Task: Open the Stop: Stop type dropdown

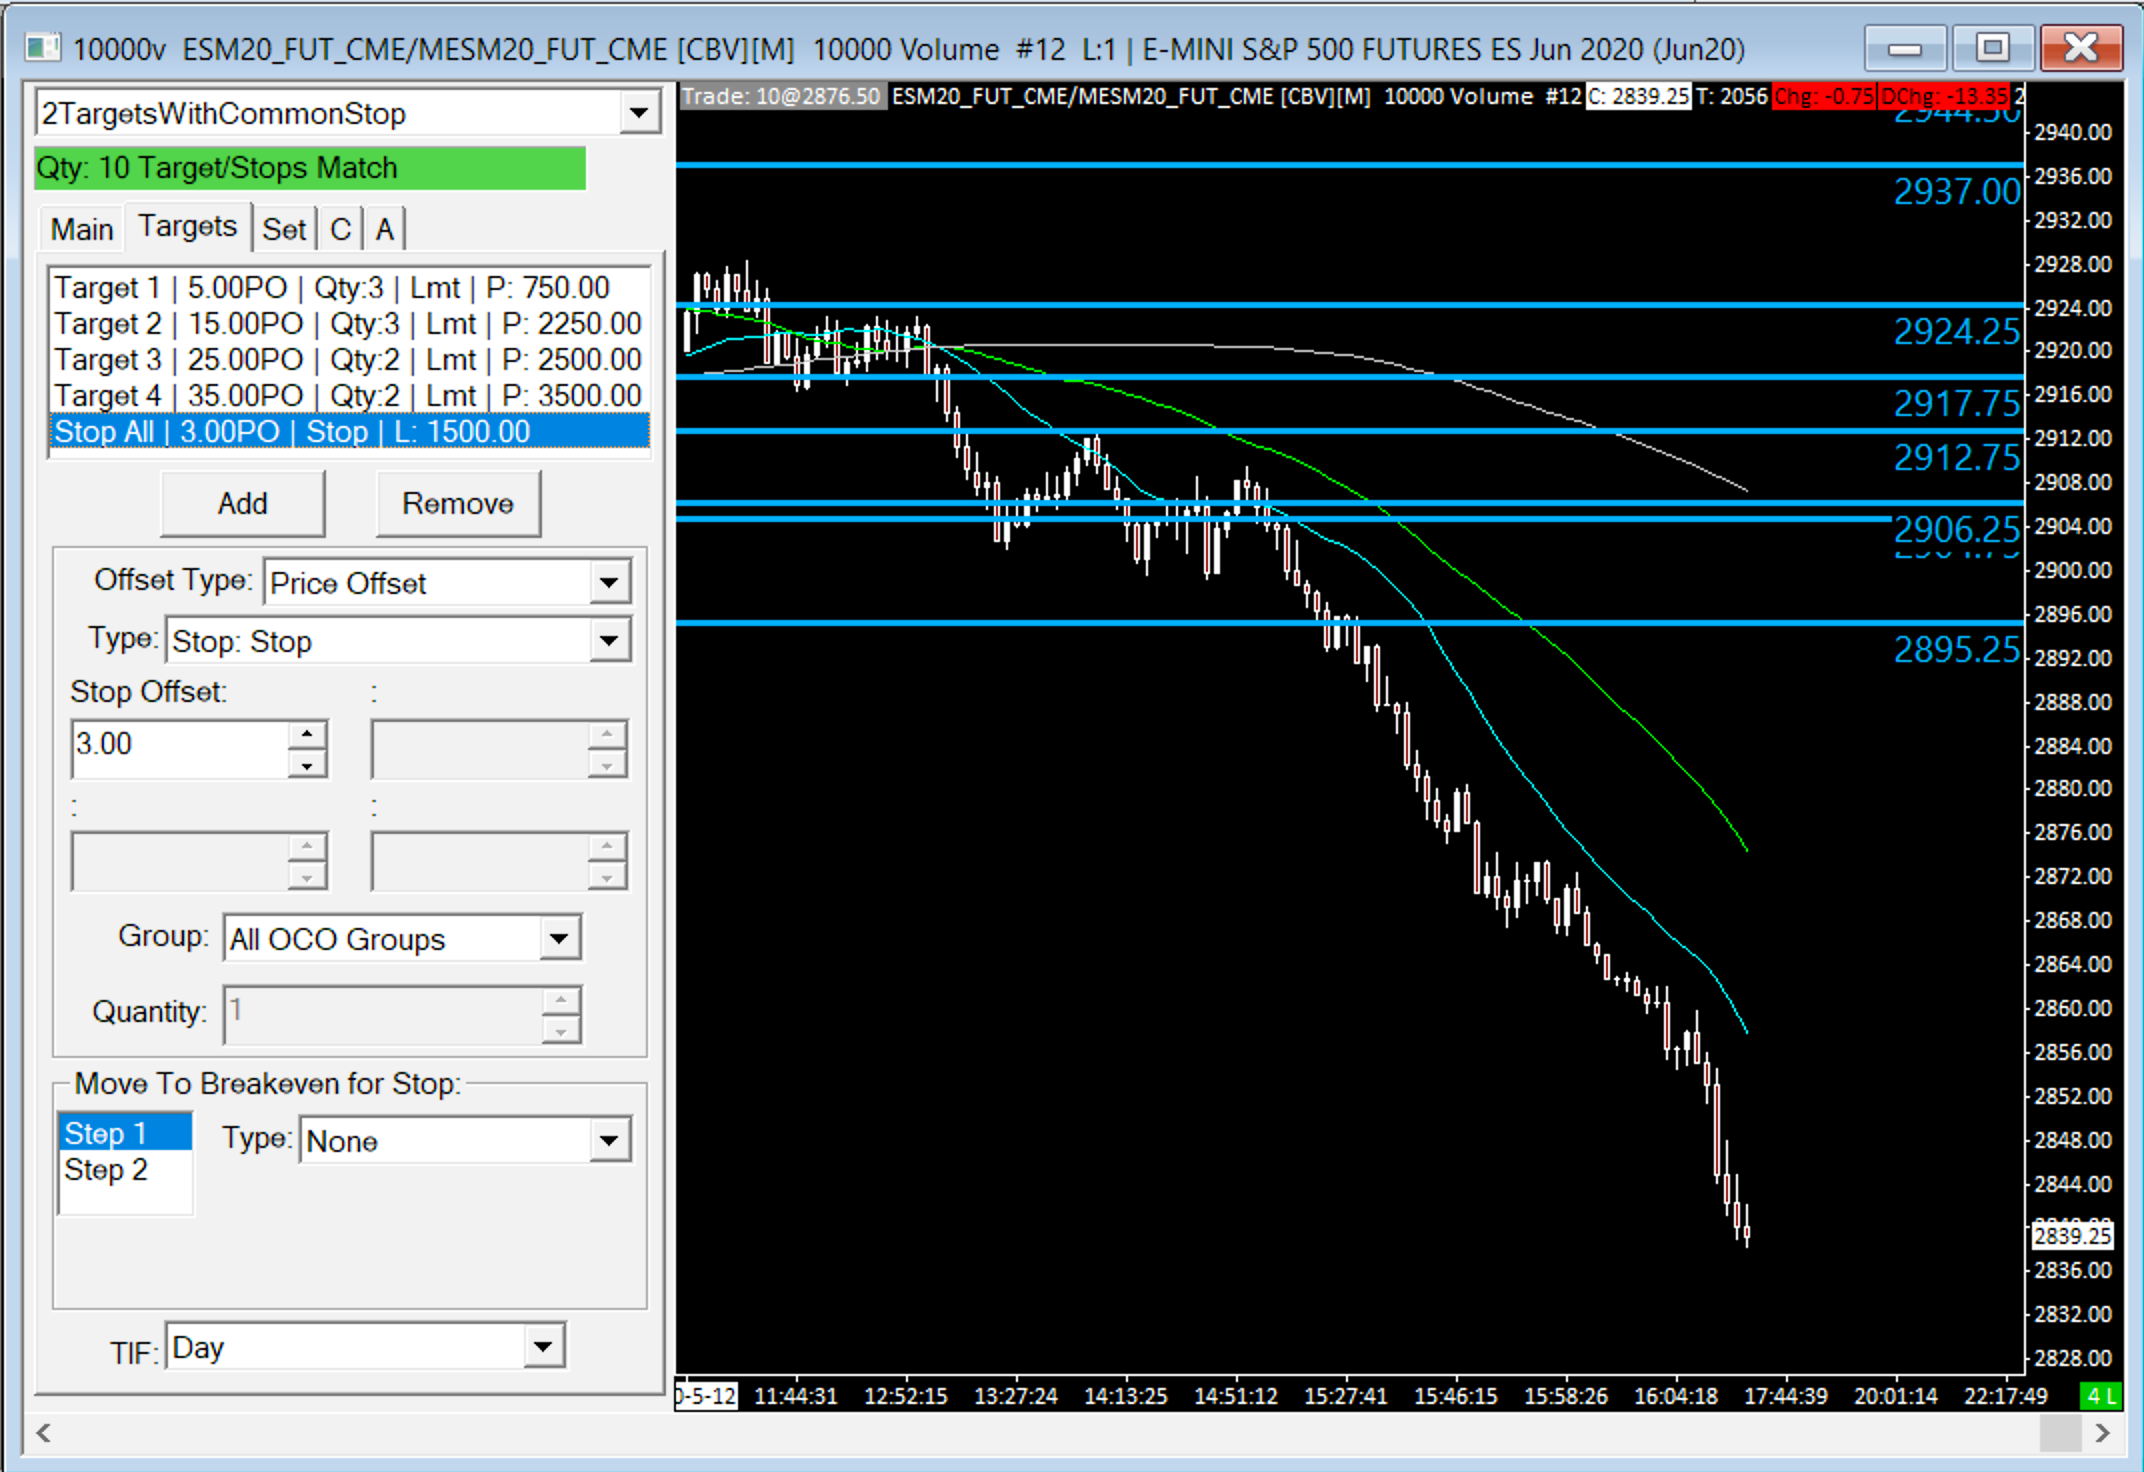Action: (x=609, y=641)
